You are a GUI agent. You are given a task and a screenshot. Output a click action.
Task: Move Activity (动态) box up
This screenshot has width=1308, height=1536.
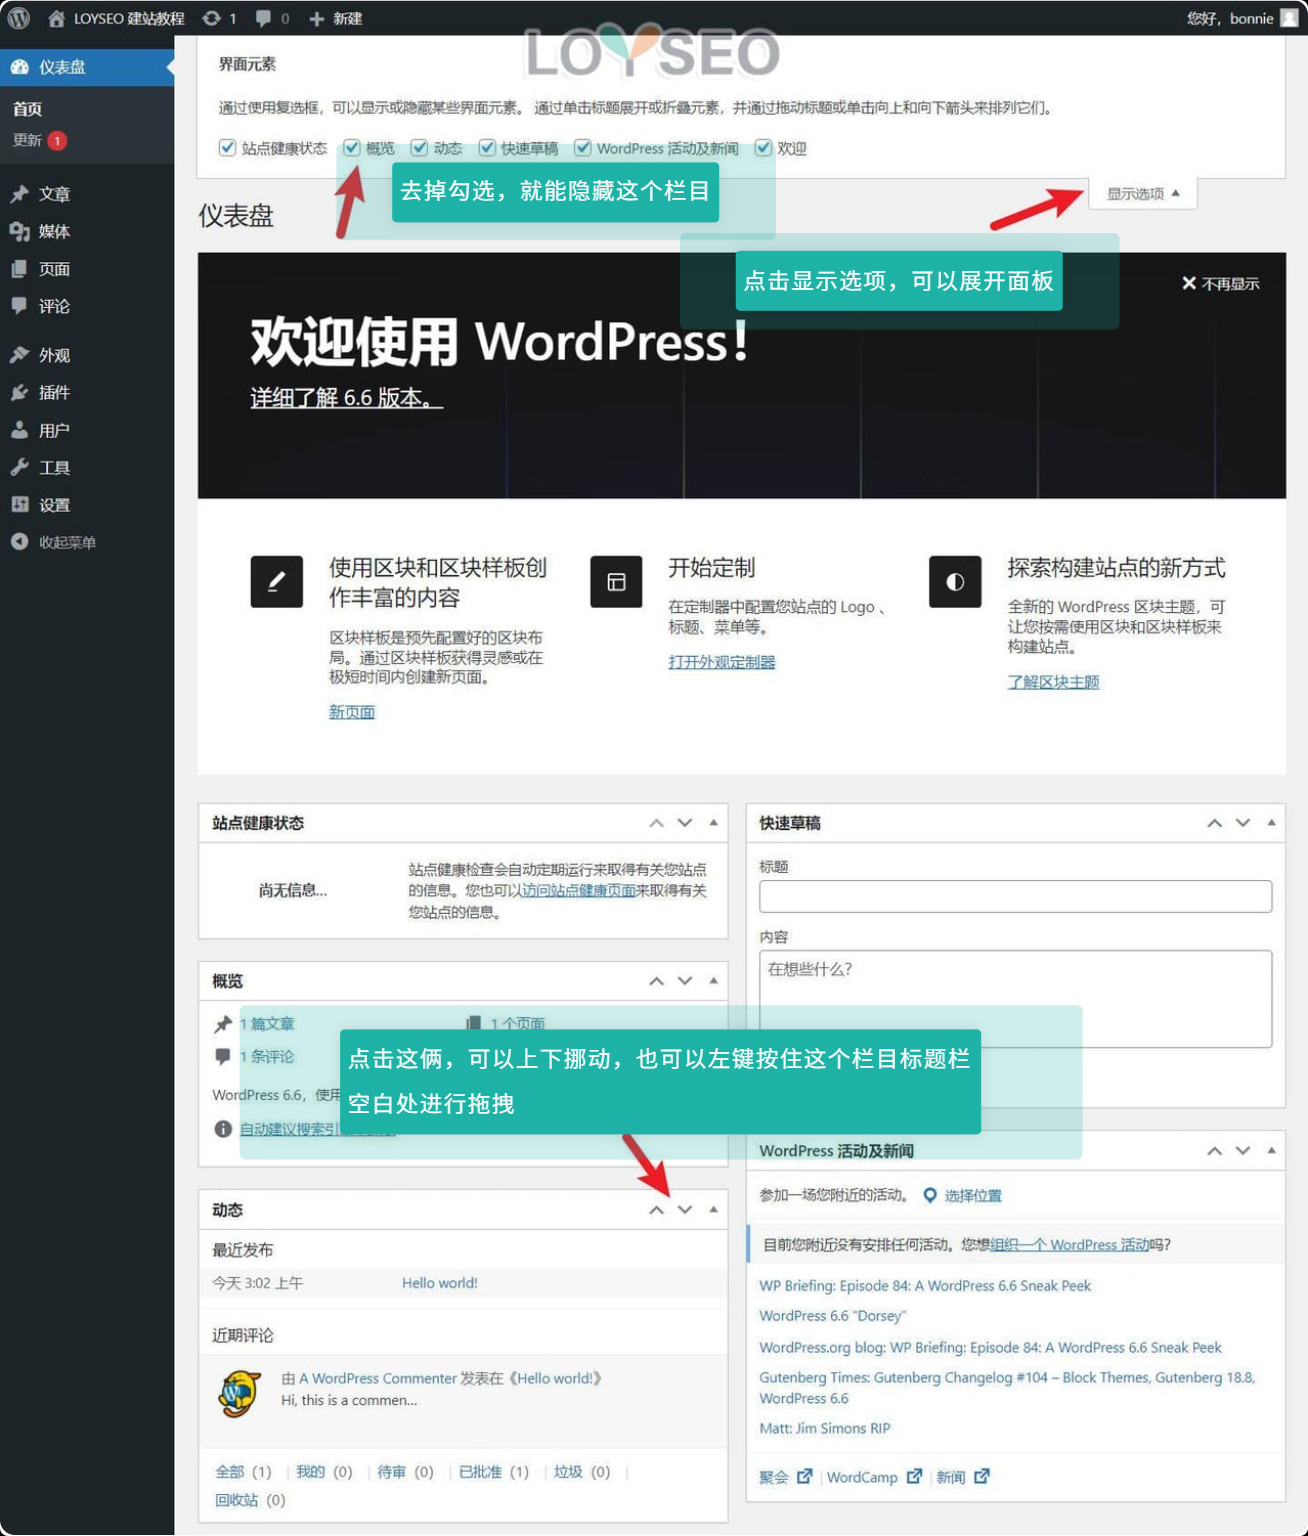[x=656, y=1210]
